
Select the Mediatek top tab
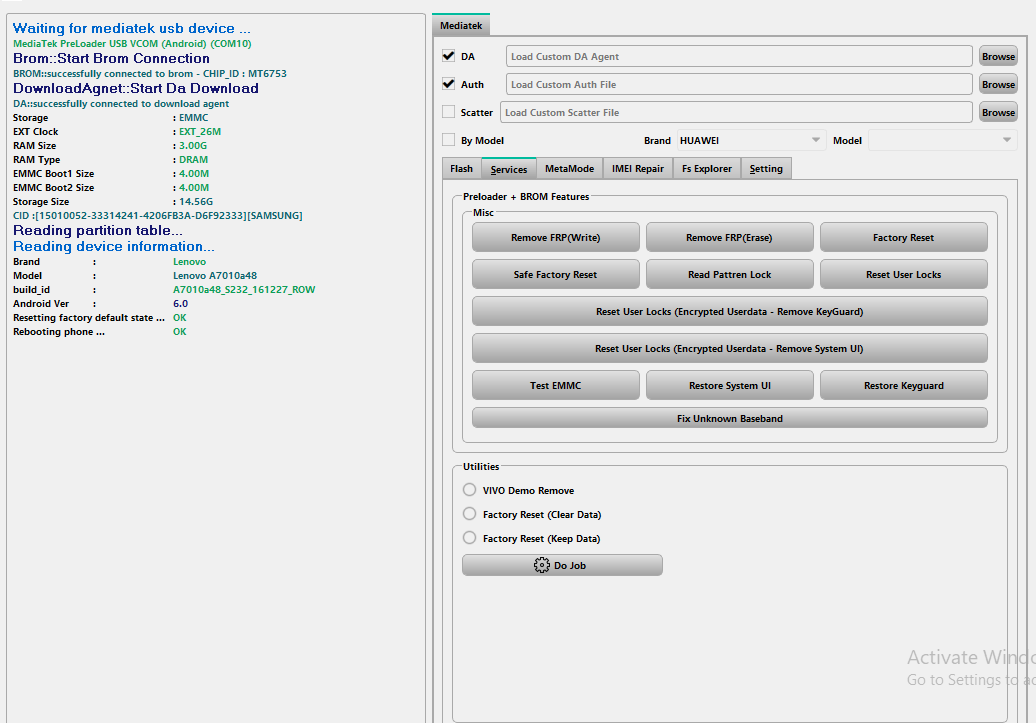tap(461, 25)
